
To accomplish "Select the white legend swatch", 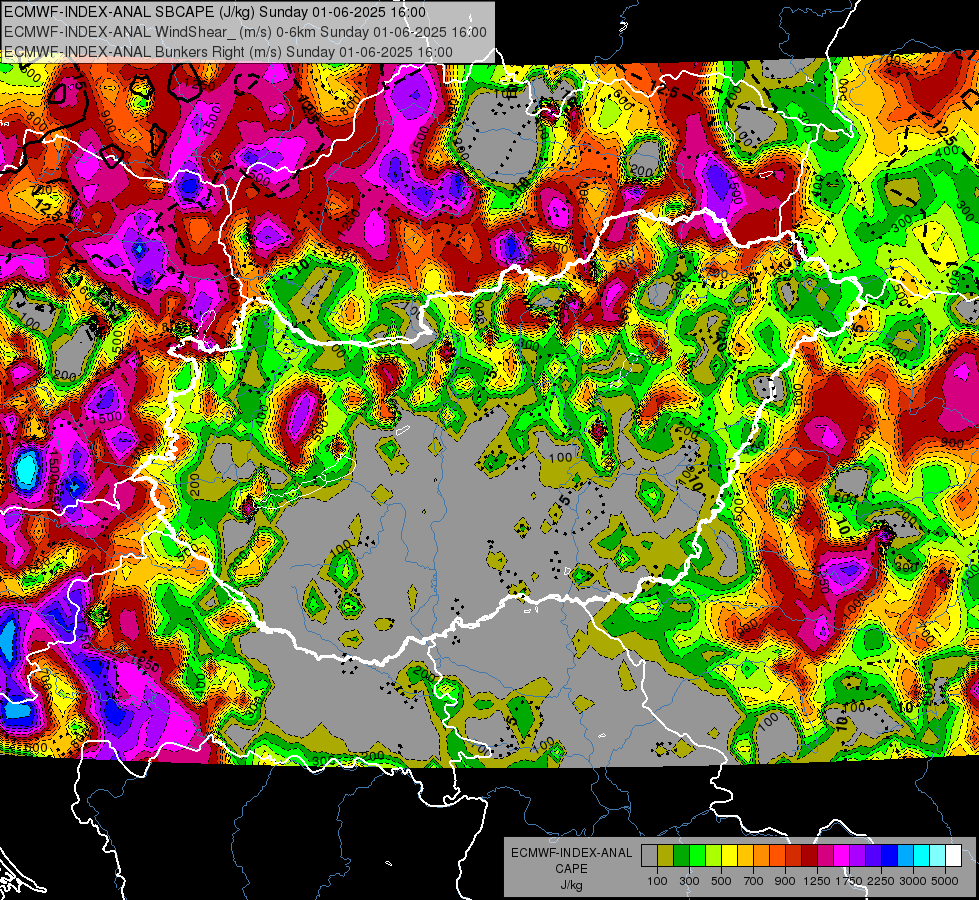I will [953, 856].
